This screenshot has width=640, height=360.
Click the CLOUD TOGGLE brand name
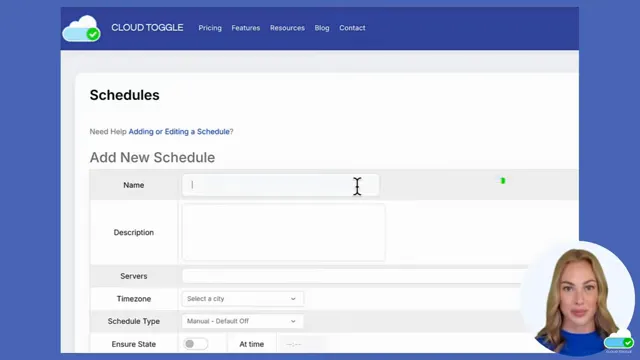click(147, 27)
